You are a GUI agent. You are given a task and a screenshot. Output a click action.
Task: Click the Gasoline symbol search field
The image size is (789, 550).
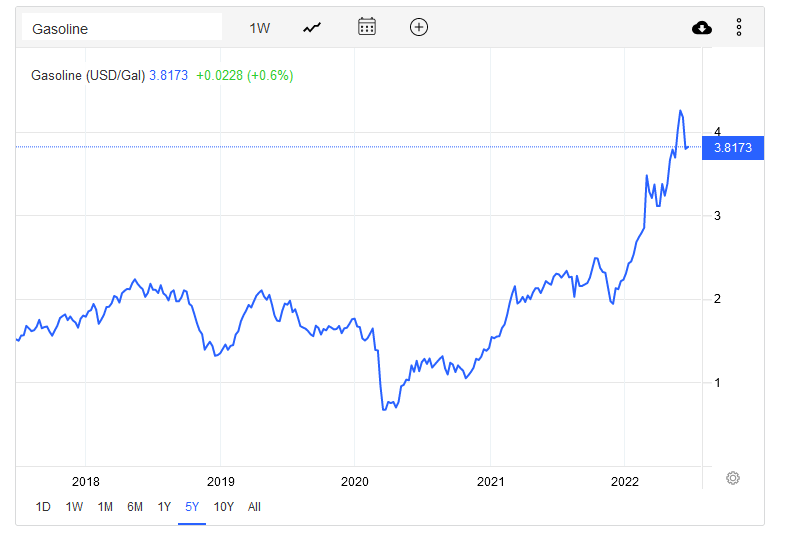[122, 27]
